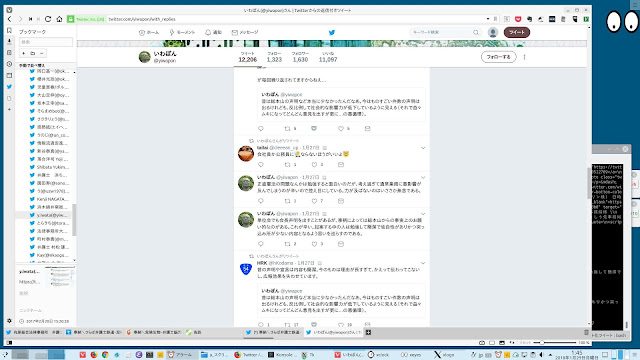Open the account avatar menu in Twitter header

pyautogui.click(x=493, y=32)
